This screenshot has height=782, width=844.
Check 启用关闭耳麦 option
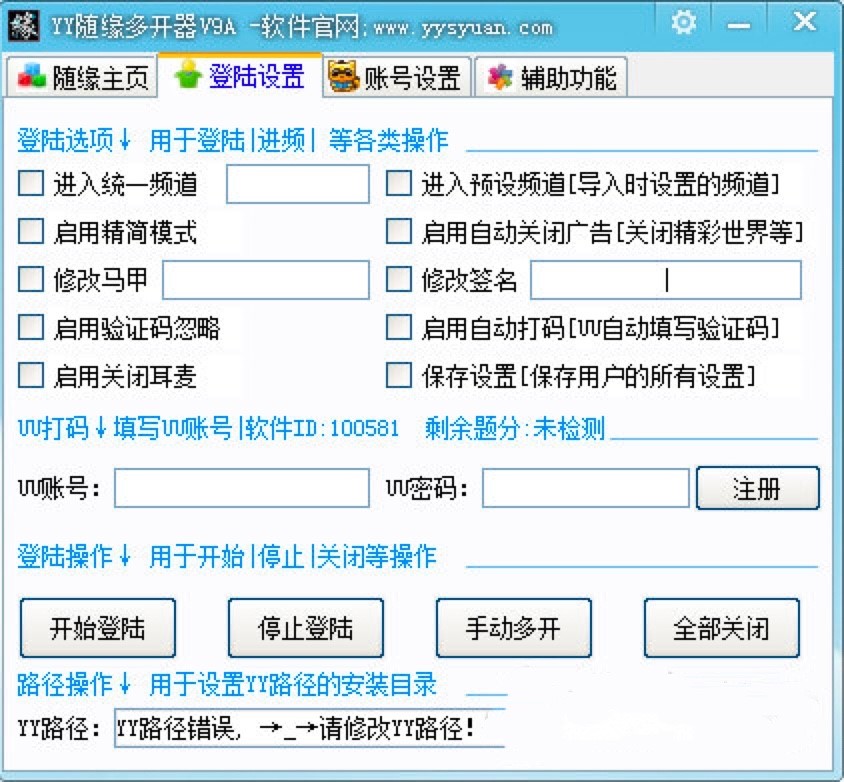[31, 376]
